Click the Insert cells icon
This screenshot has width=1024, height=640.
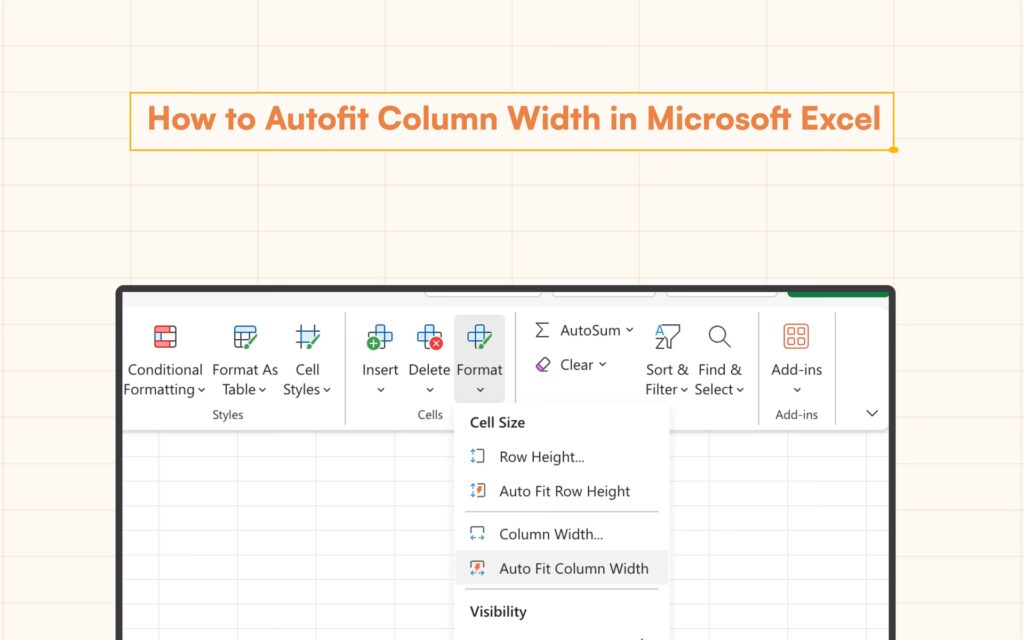[x=380, y=337]
